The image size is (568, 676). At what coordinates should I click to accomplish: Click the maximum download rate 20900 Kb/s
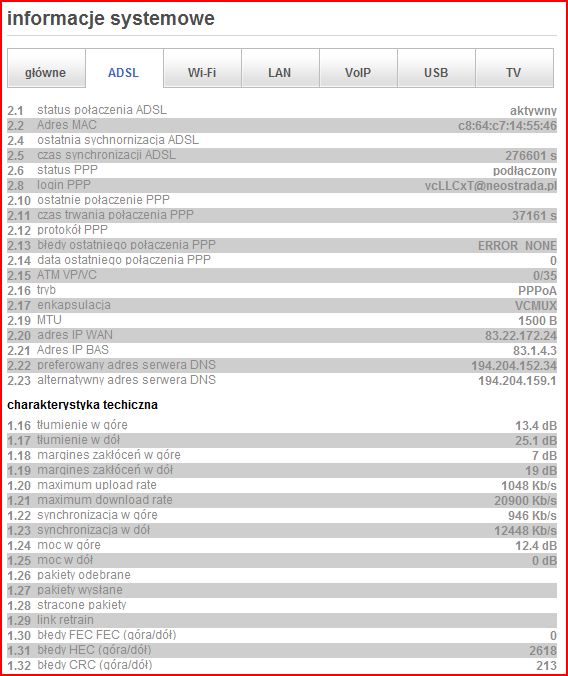(525, 501)
